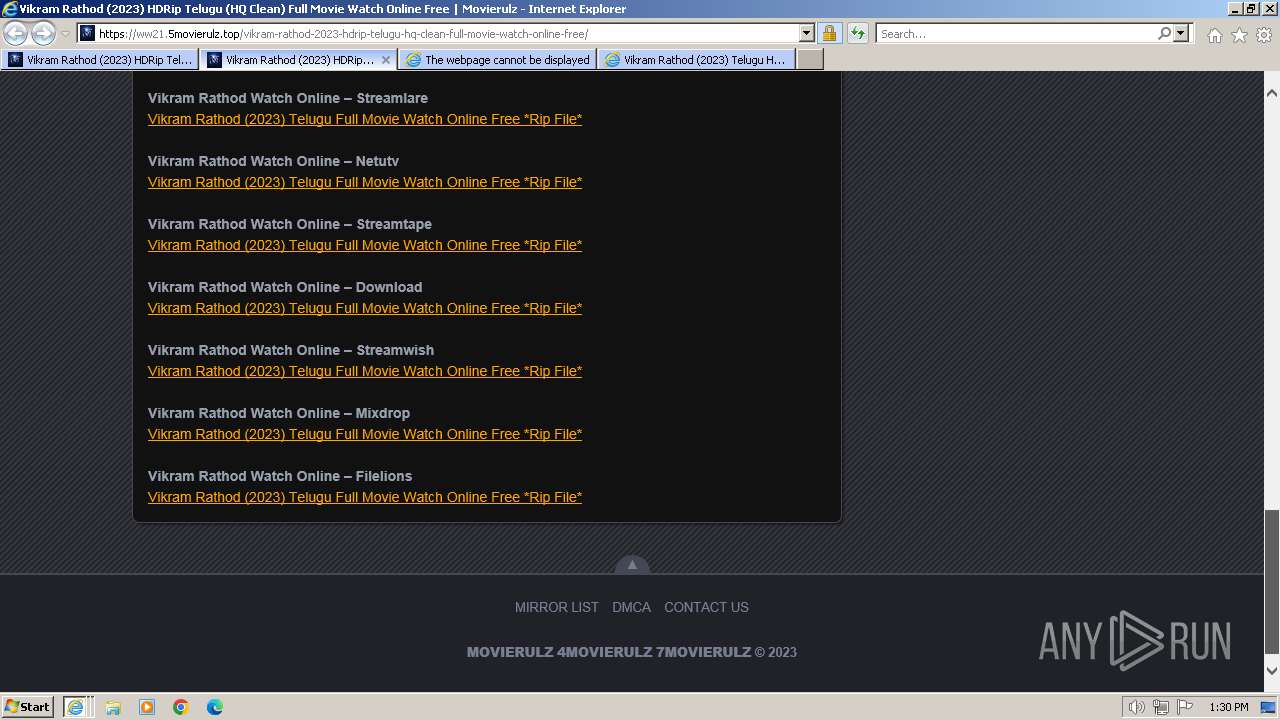The width and height of the screenshot is (1280, 720).
Task: Click the Refresh page icon
Action: click(x=857, y=33)
